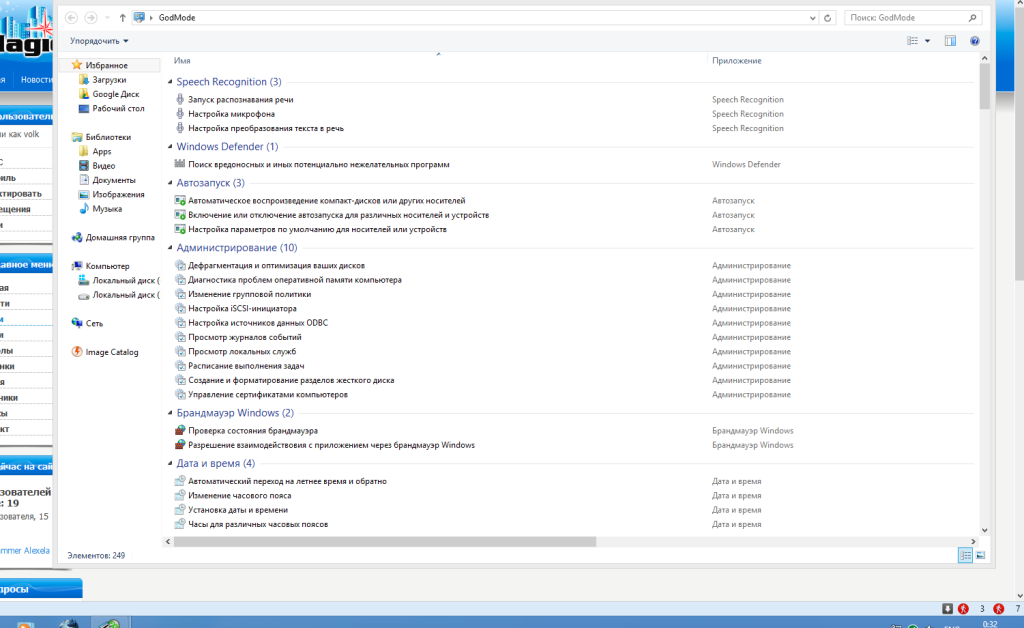Screen dimensions: 1024x628
Task: Click the Компьютер icon in sidebar
Action: point(76,266)
